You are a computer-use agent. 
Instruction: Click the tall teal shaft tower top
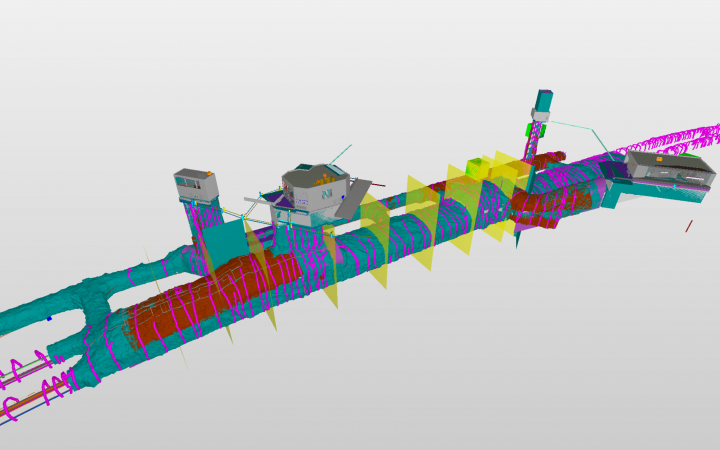tap(543, 100)
